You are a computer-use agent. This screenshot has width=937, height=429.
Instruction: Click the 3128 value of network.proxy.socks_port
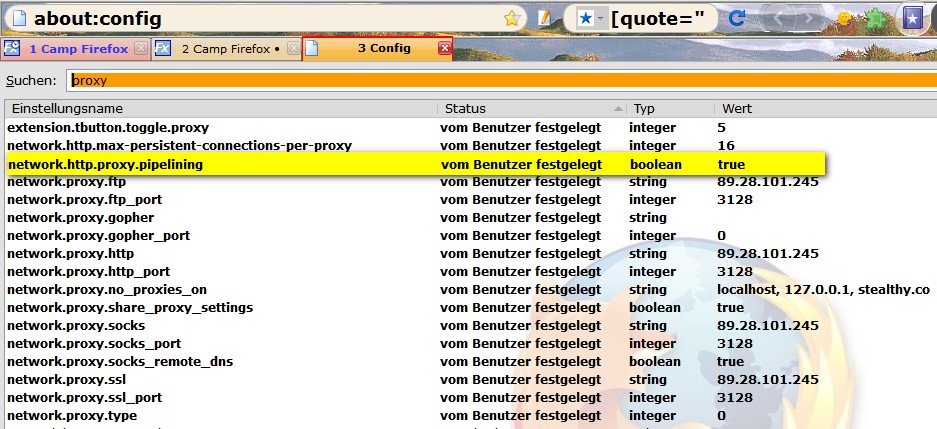click(x=734, y=344)
